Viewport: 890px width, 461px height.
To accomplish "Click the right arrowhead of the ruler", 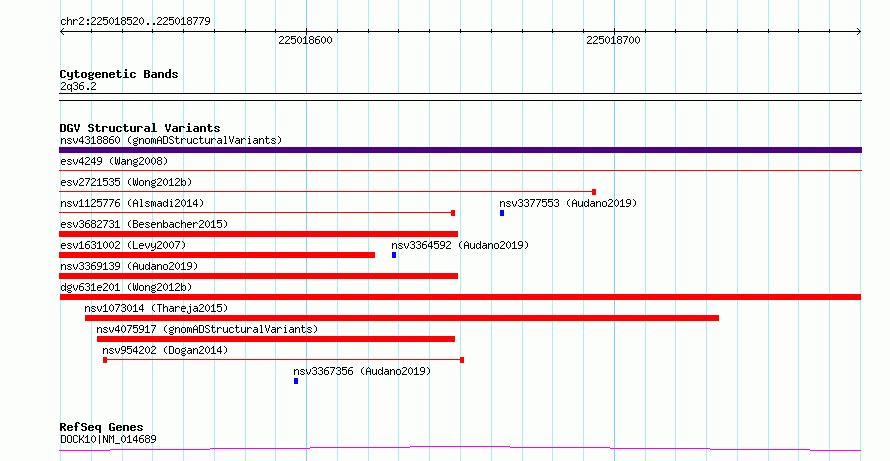I will coord(859,32).
